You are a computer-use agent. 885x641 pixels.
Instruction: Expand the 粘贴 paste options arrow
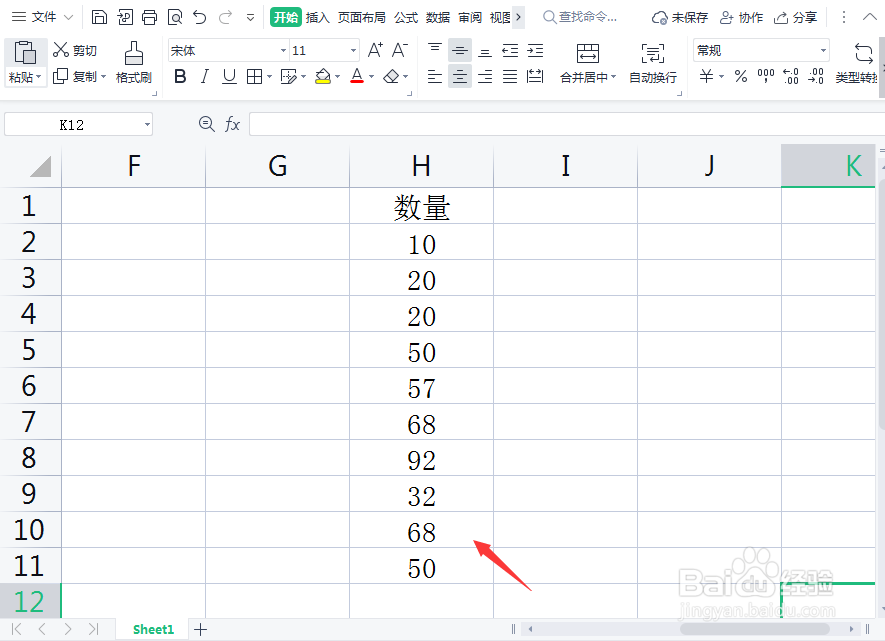38,77
